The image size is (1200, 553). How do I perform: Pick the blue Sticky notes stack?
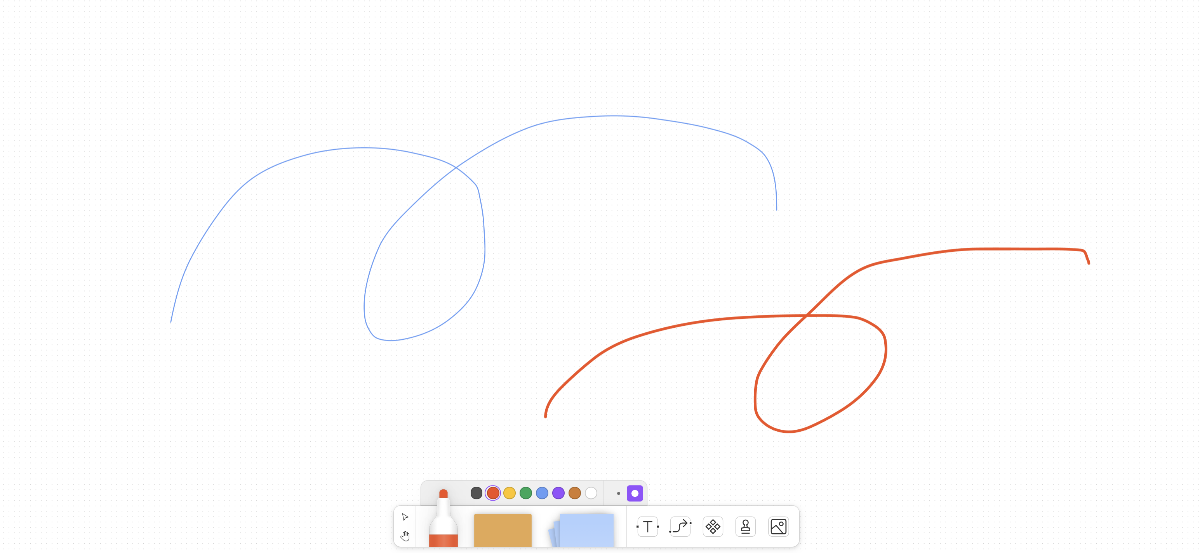click(x=582, y=530)
